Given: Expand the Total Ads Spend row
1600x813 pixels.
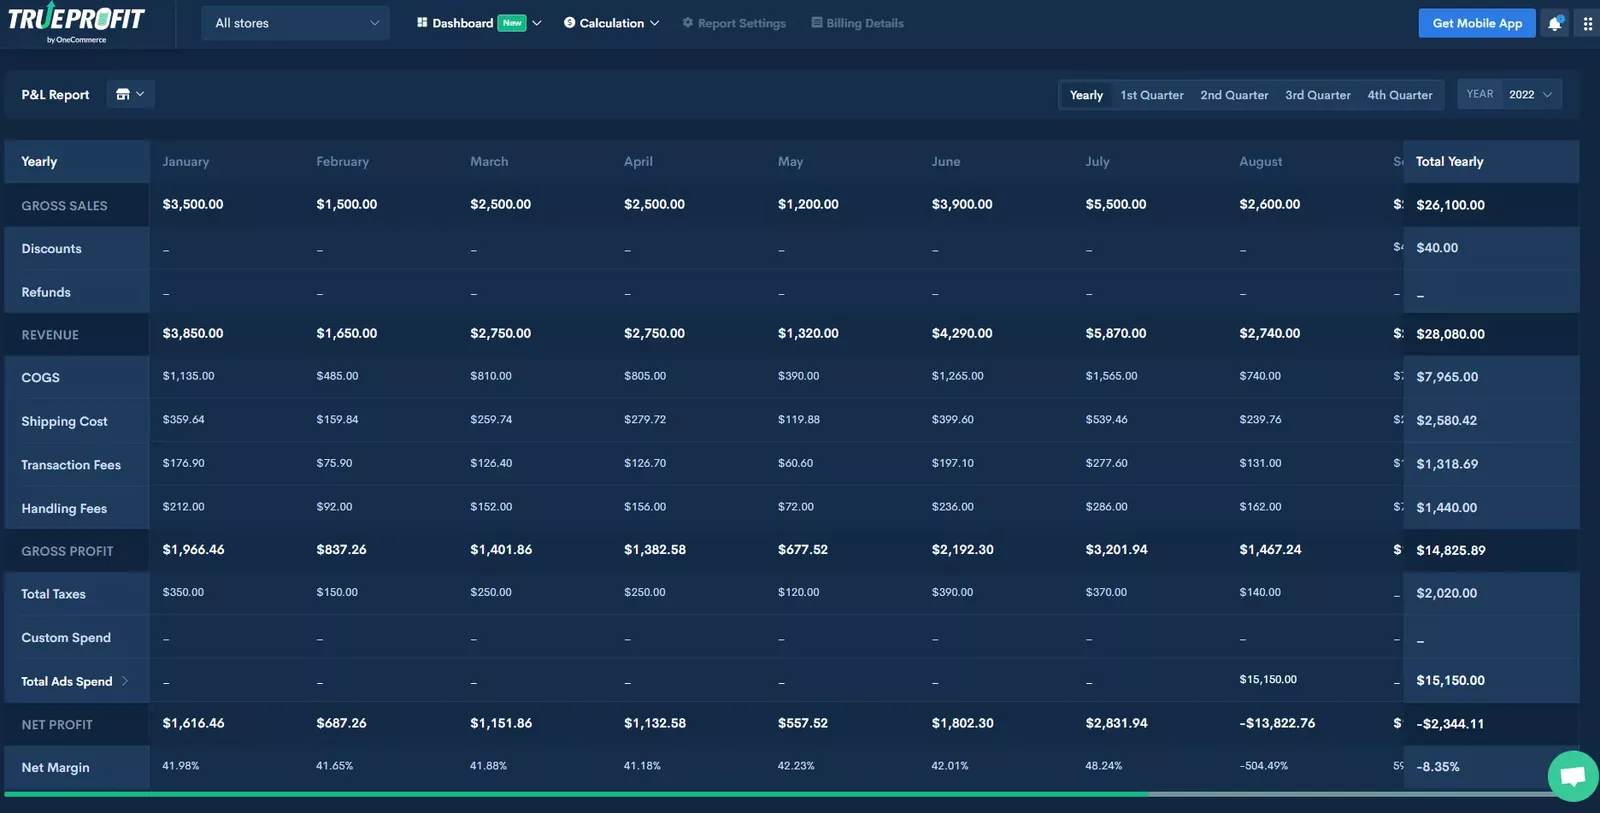Looking at the screenshot, I should click(125, 681).
